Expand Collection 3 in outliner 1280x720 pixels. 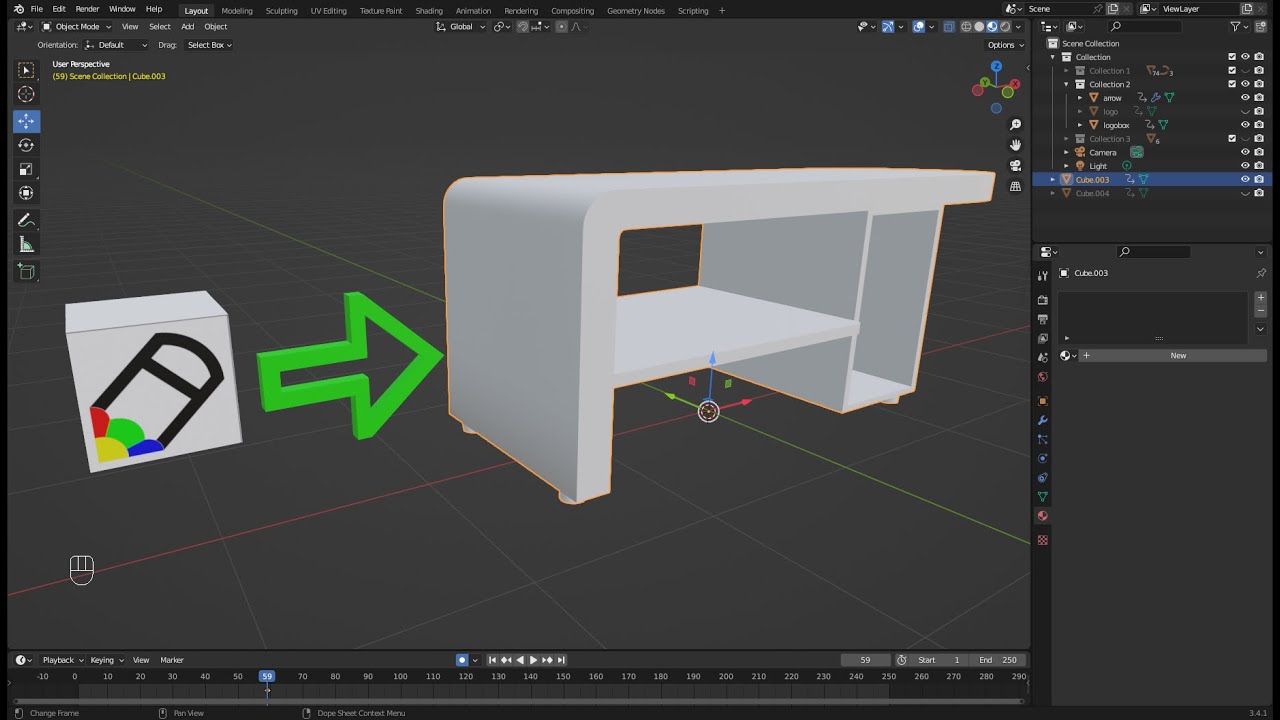1066,139
